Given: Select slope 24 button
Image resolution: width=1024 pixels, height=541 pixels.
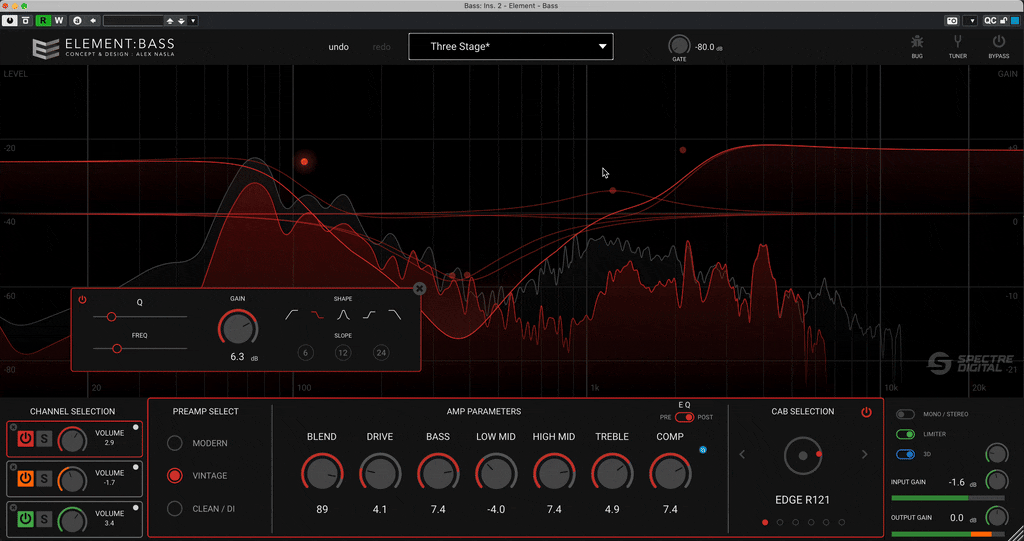Looking at the screenshot, I should [x=381, y=353].
